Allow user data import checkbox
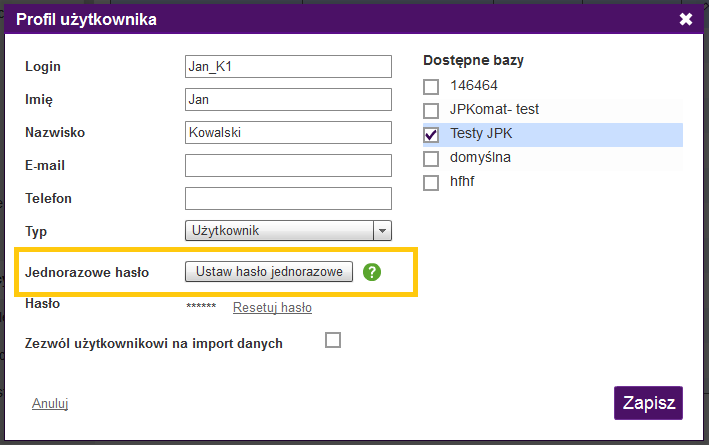Viewport: 709px width, 445px height. (333, 340)
